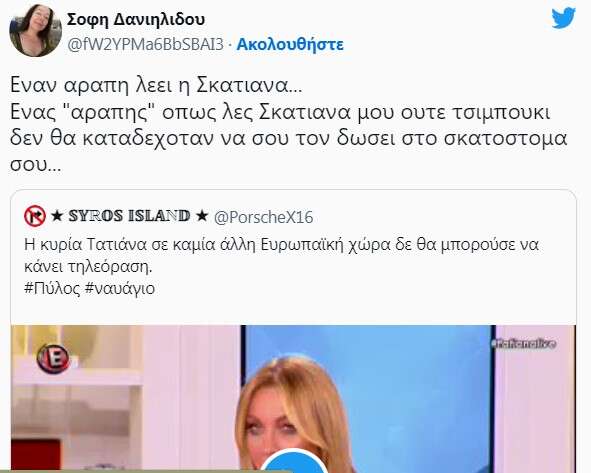This screenshot has height=473, width=591.
Task: Open Σοφη Δανιηλιδου's round profile photo
Action: pos(35,31)
